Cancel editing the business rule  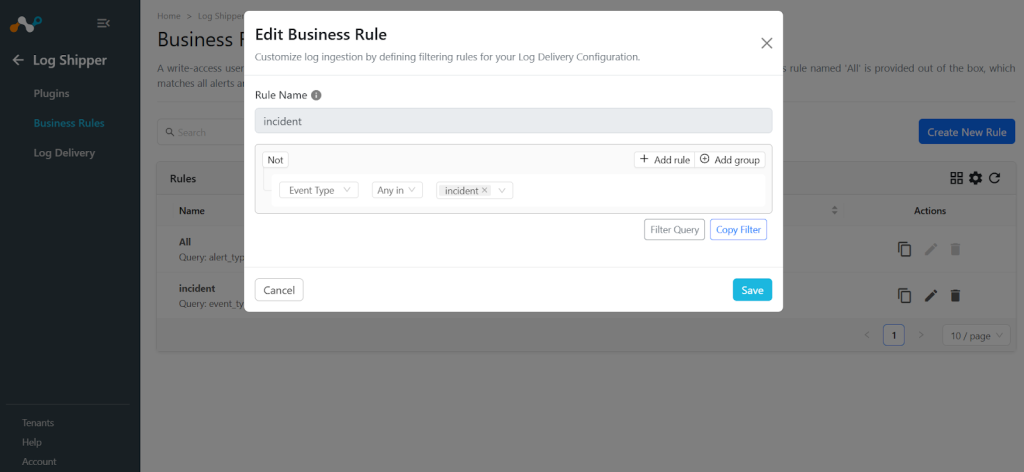(279, 290)
